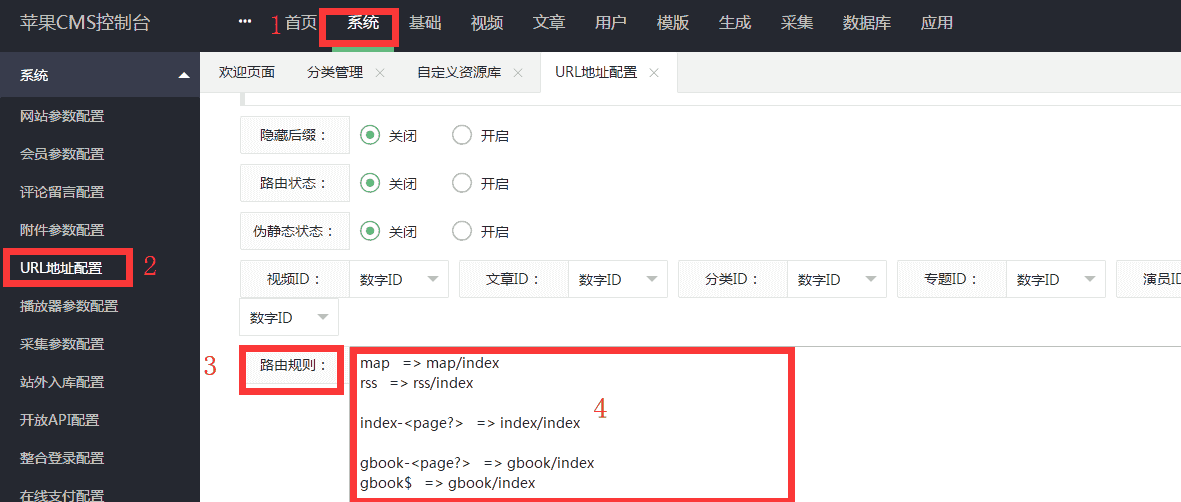Screen dimensions: 1181x502
Task: Switch to 自定义资源库 tab
Action: (459, 72)
